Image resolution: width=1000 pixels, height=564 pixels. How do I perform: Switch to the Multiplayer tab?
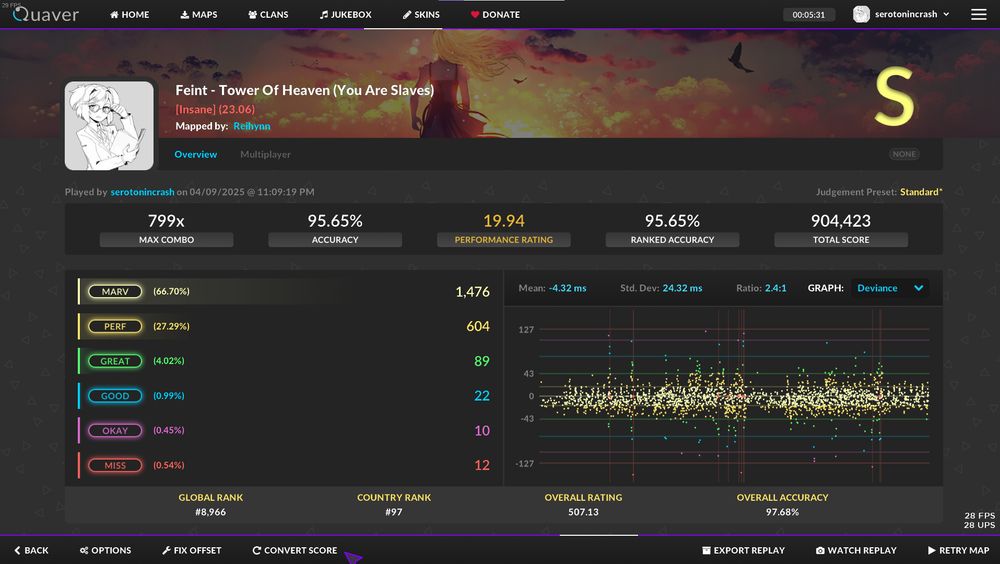[265, 154]
